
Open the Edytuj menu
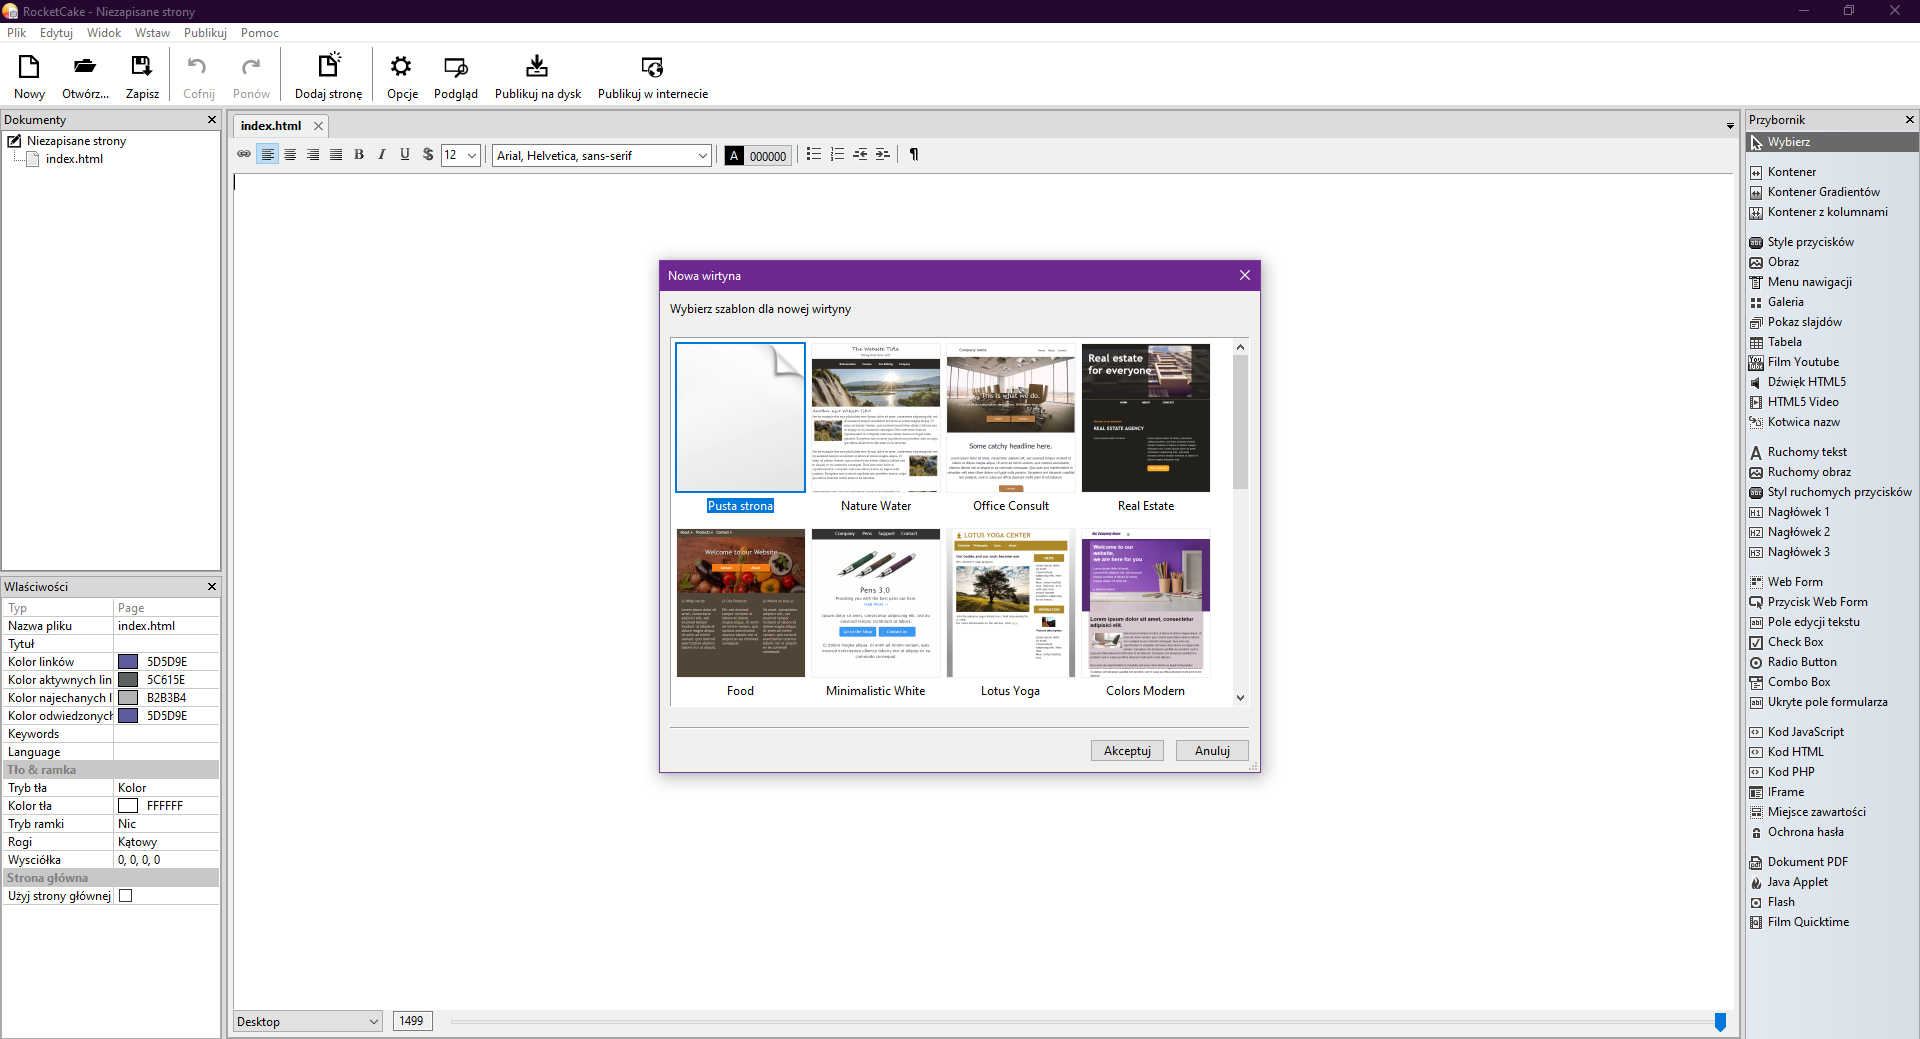pos(56,33)
